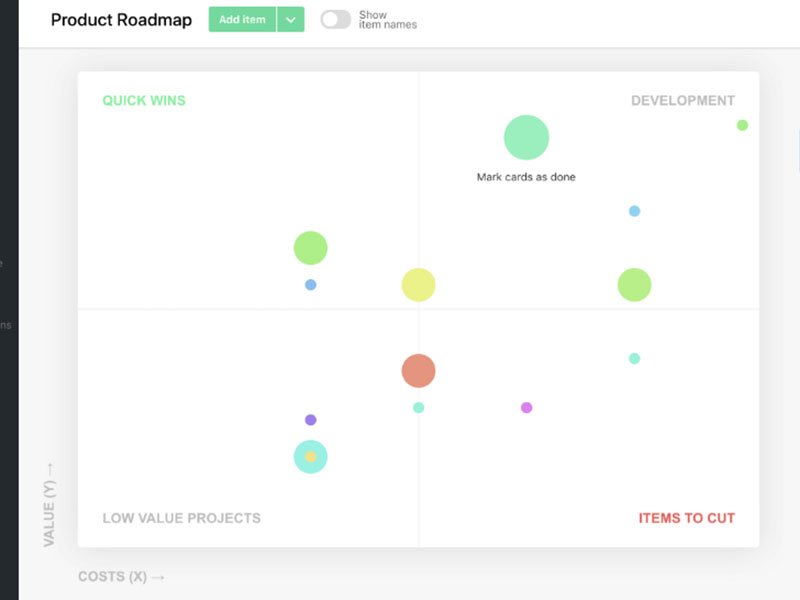The height and width of the screenshot is (600, 800).
Task: Click the ITEMS TO CUT quadrant label
Action: click(686, 518)
